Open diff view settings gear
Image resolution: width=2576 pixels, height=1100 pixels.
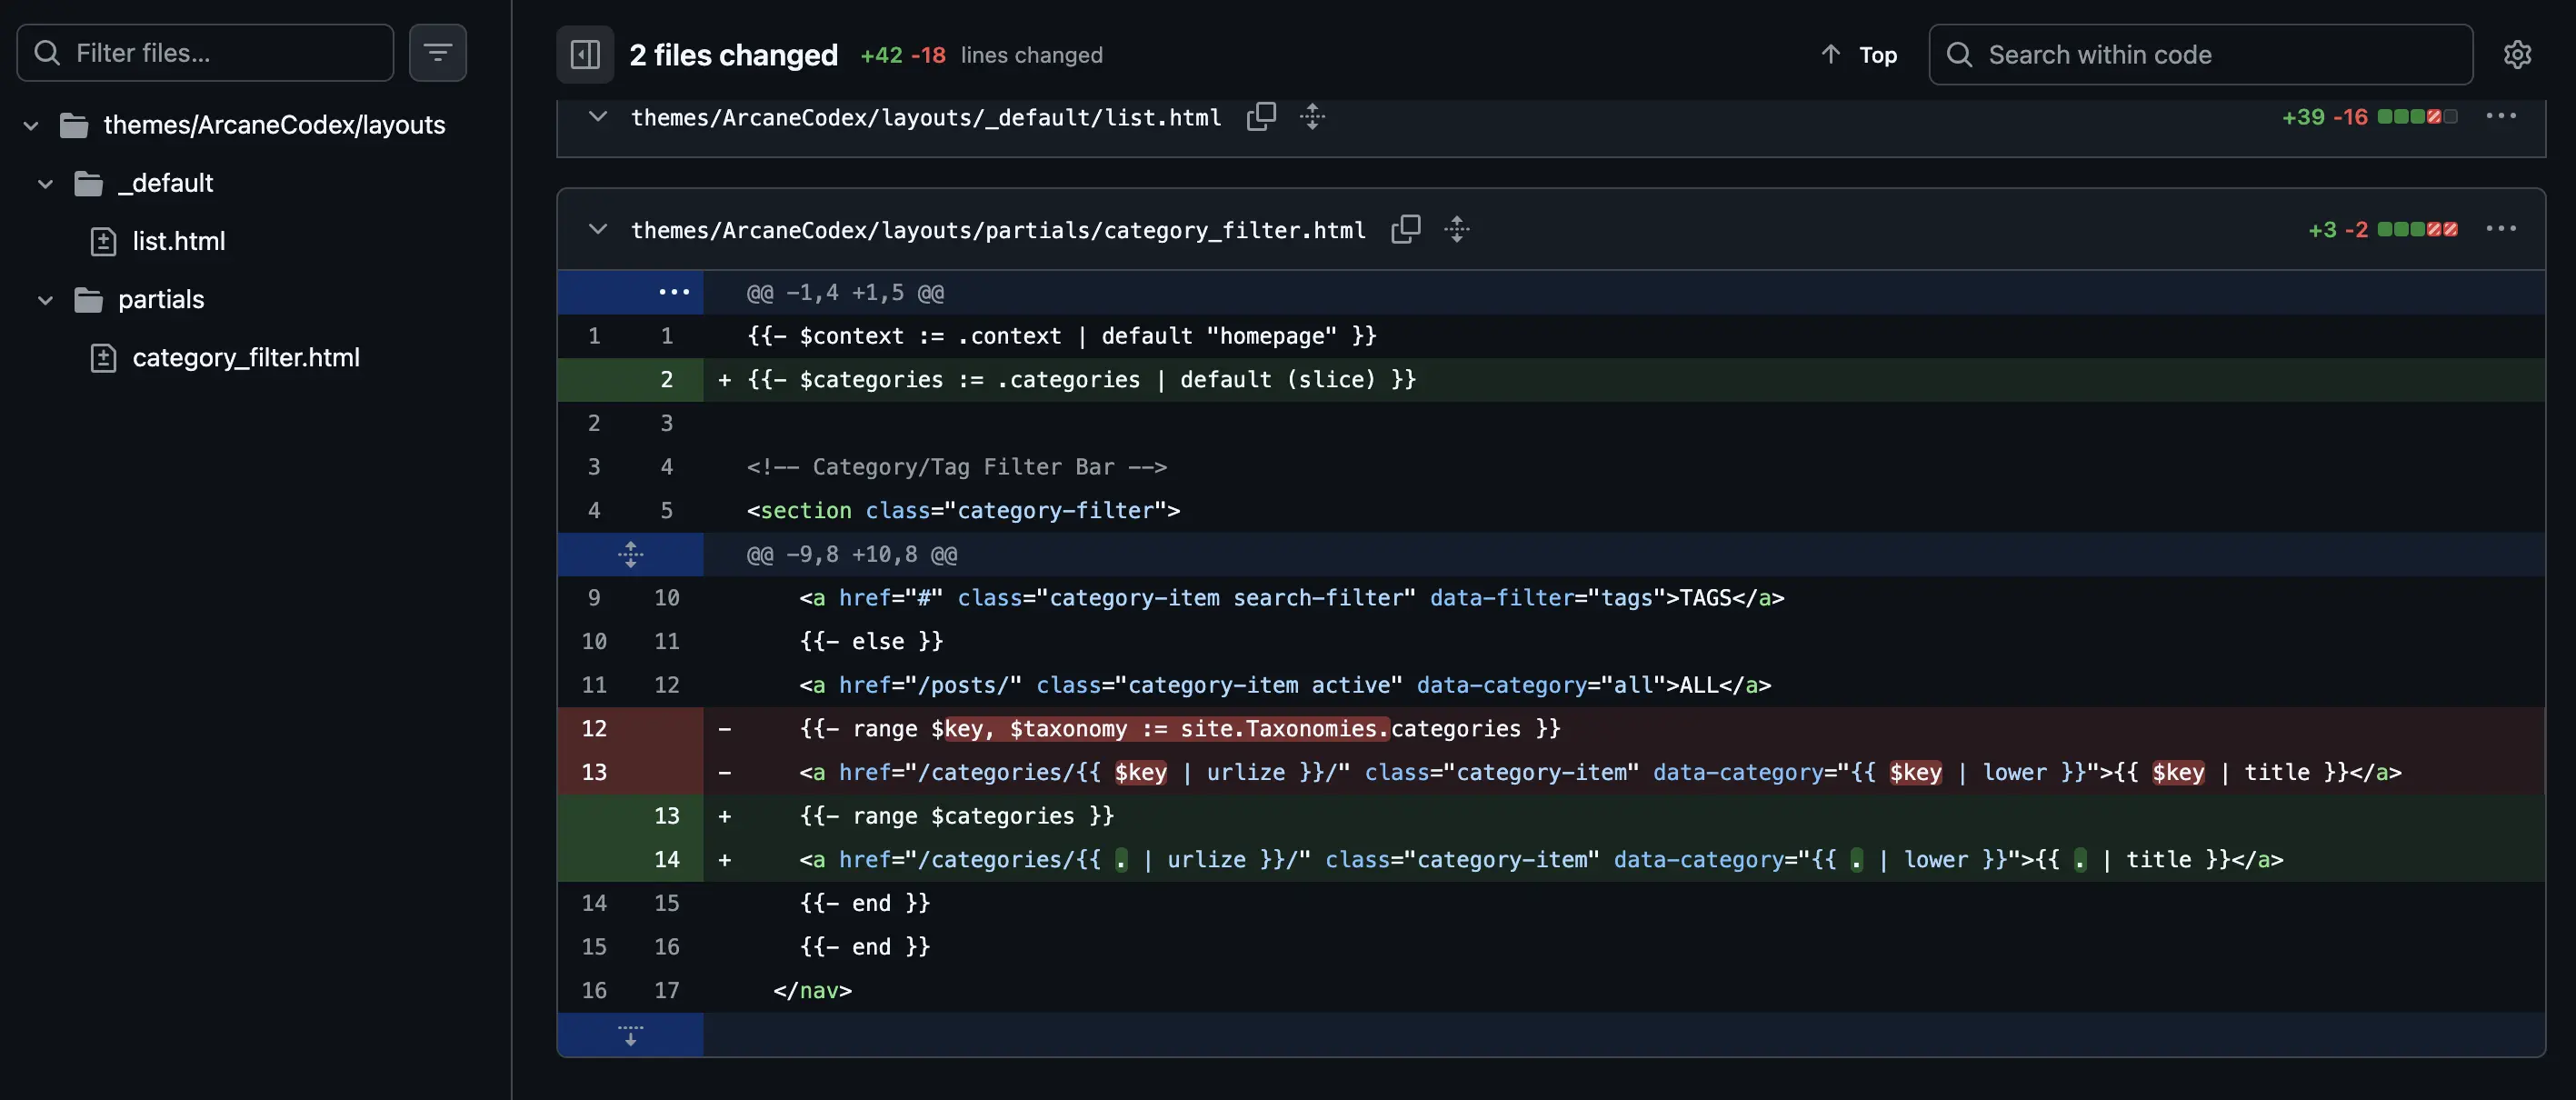(x=2516, y=54)
